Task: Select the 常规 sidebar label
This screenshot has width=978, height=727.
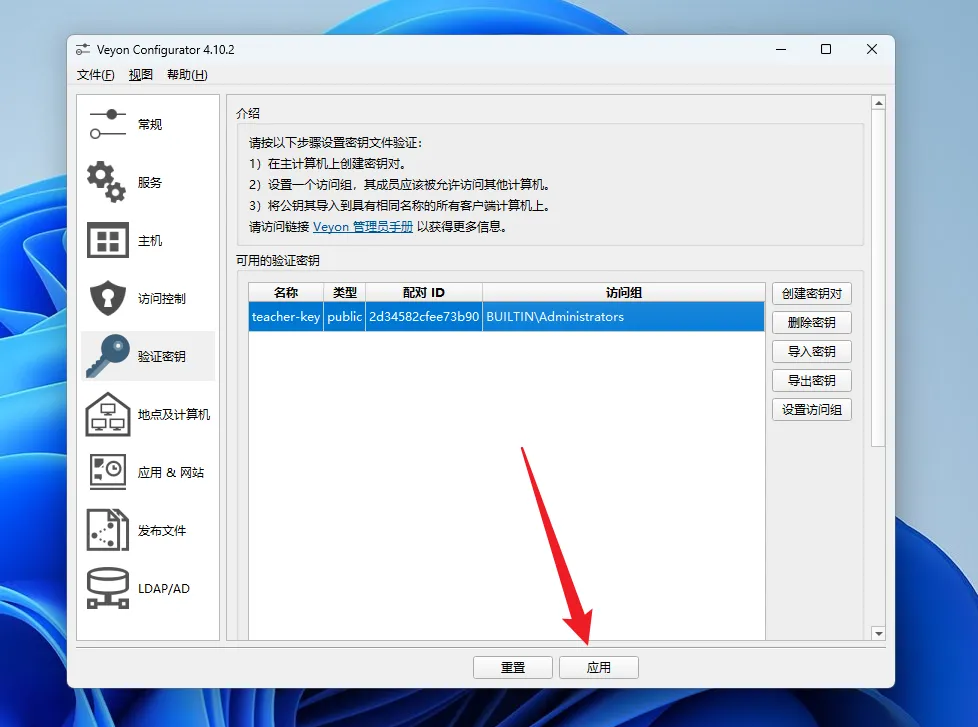Action: tap(150, 125)
